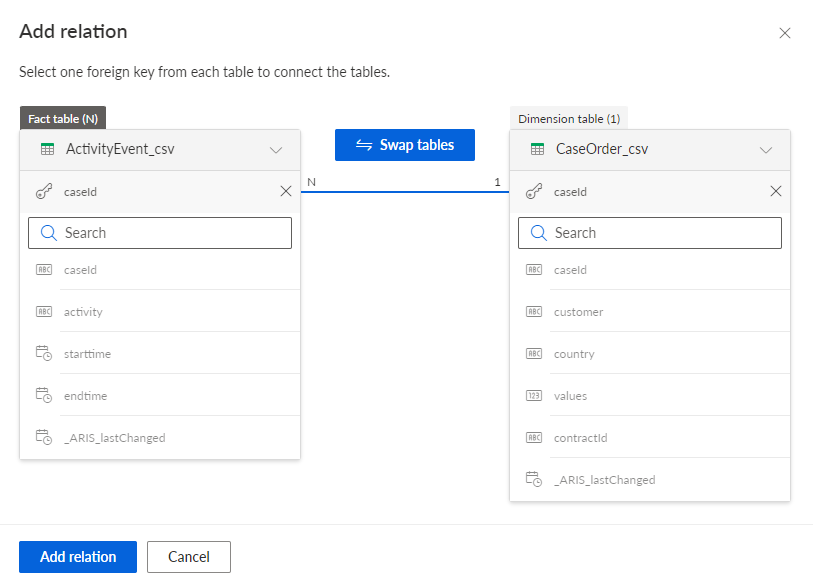
Task: Click the dimension table search magnifier icon
Action: coord(539,233)
